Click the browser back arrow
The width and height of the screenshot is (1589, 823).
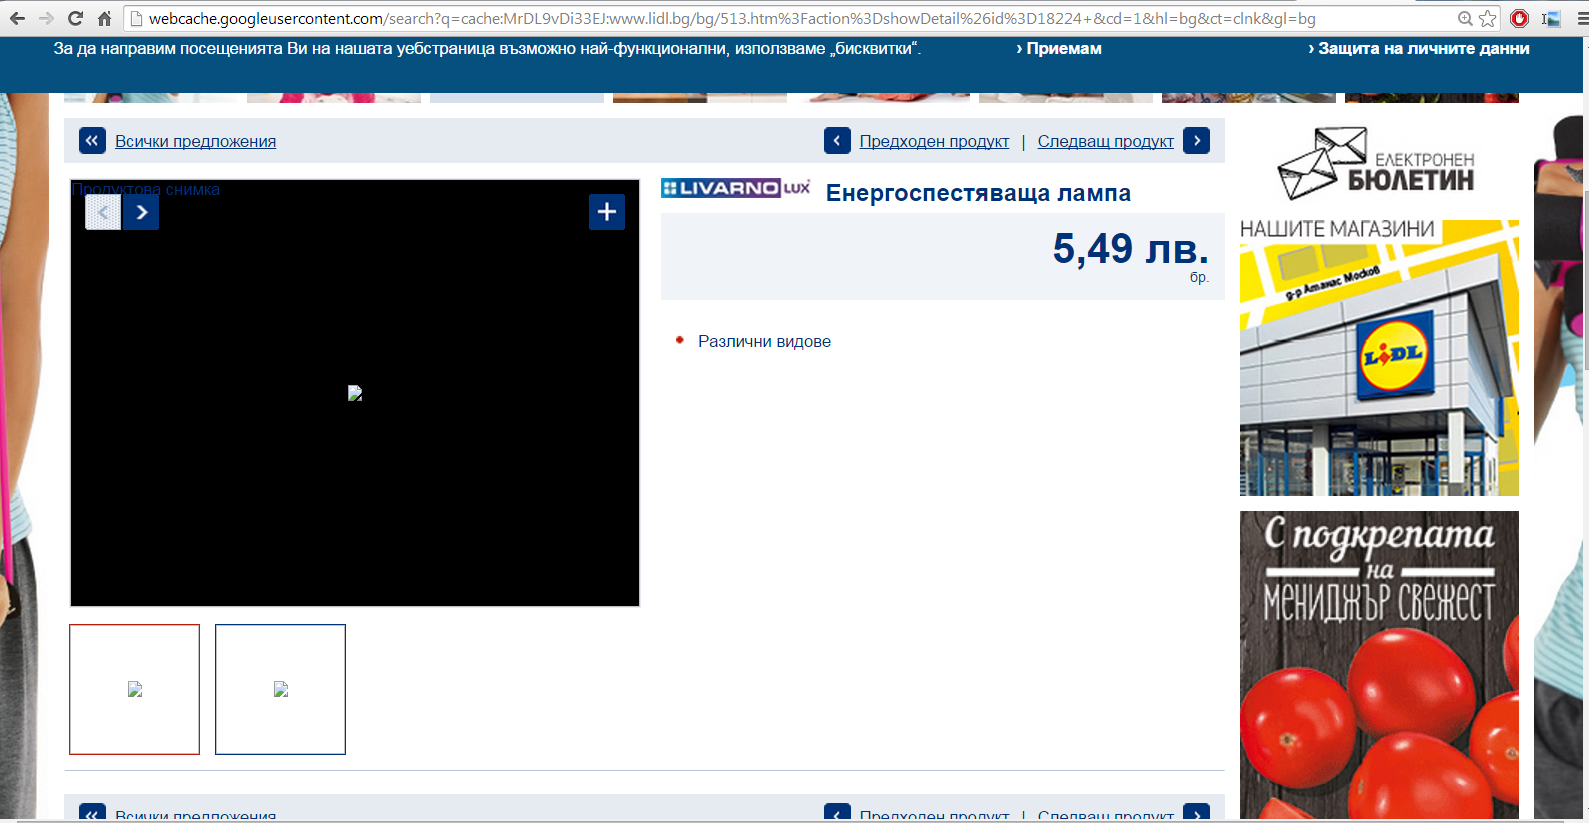[17, 18]
